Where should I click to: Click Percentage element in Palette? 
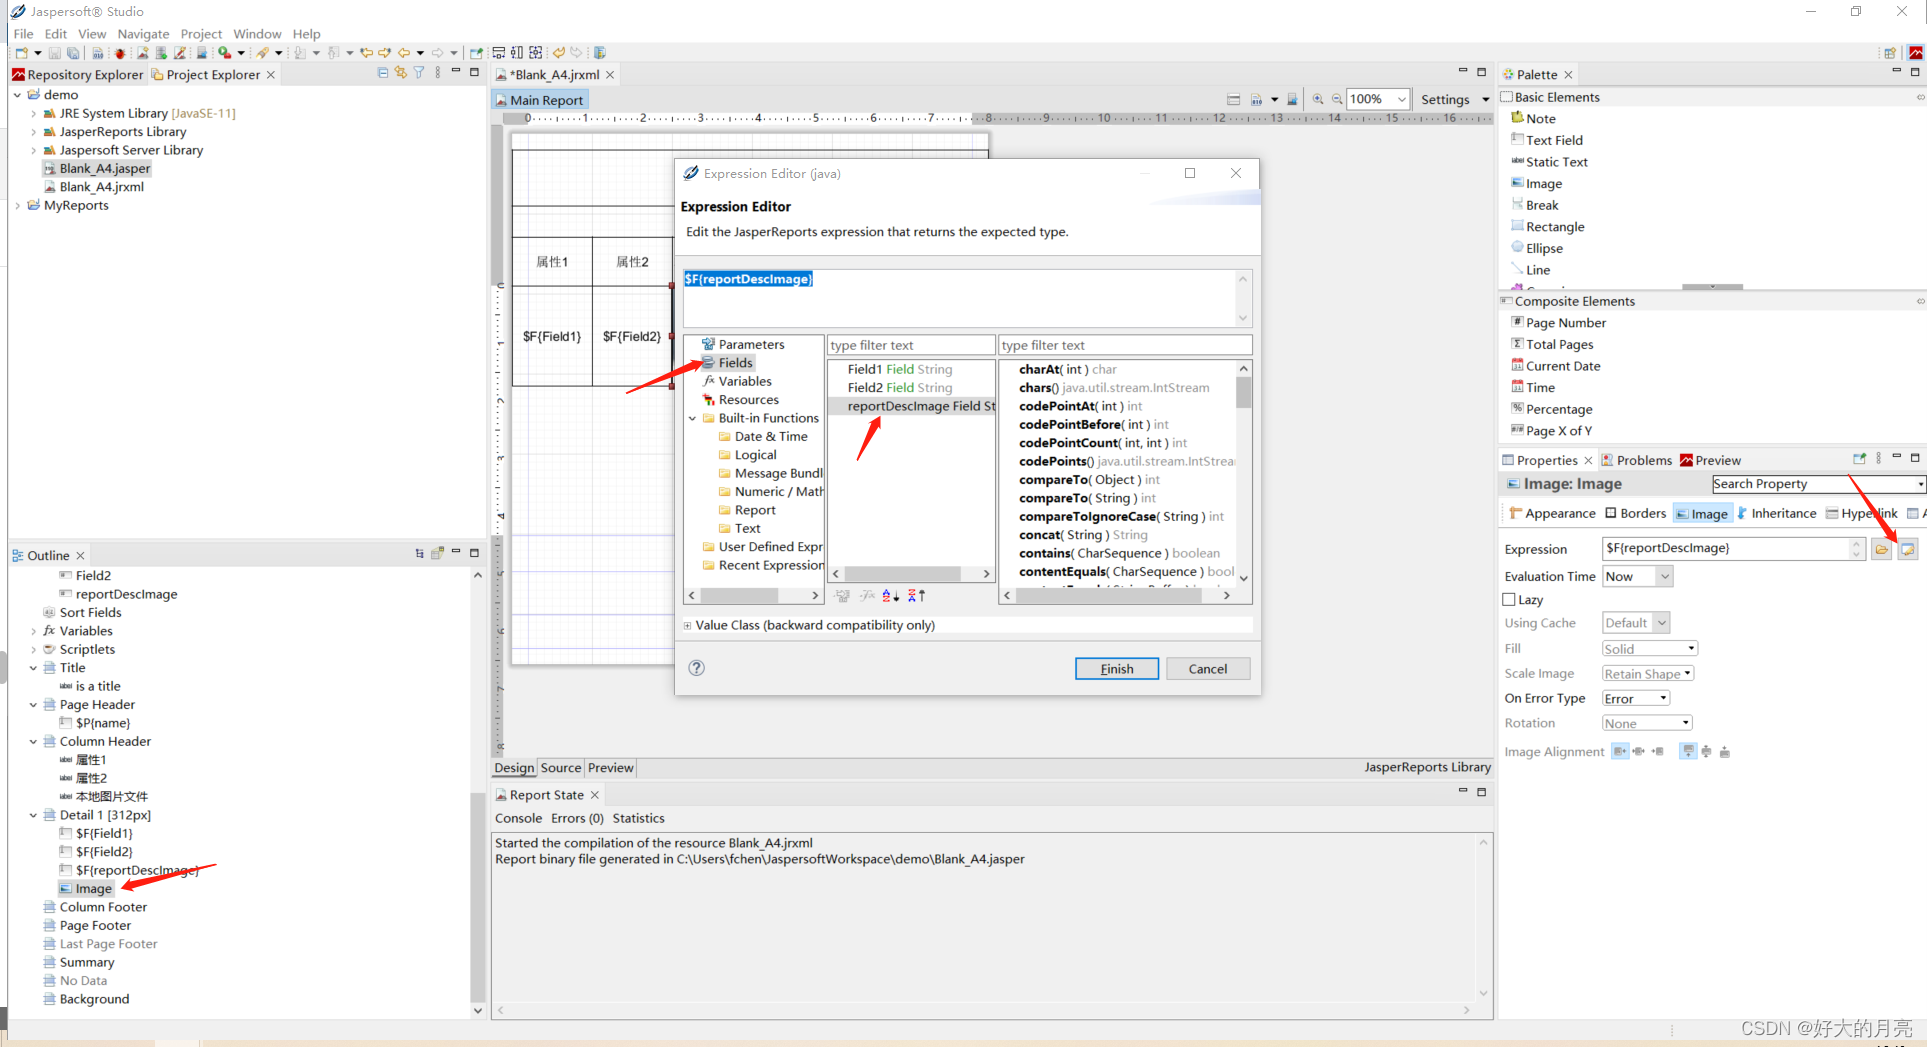click(x=1551, y=409)
